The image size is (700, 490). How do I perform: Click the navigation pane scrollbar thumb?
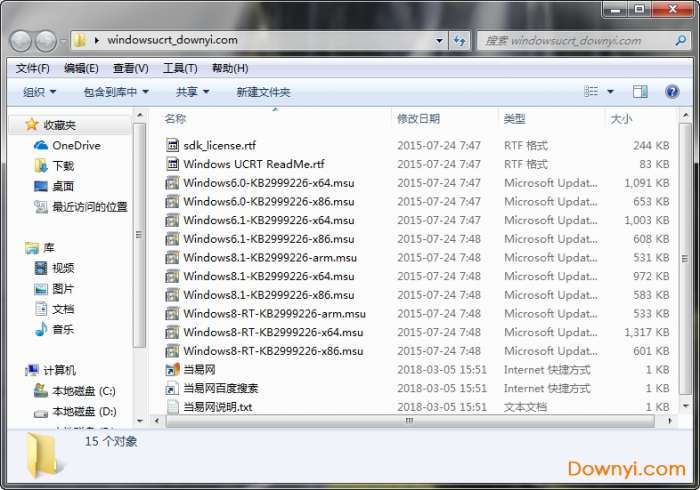click(x=139, y=235)
